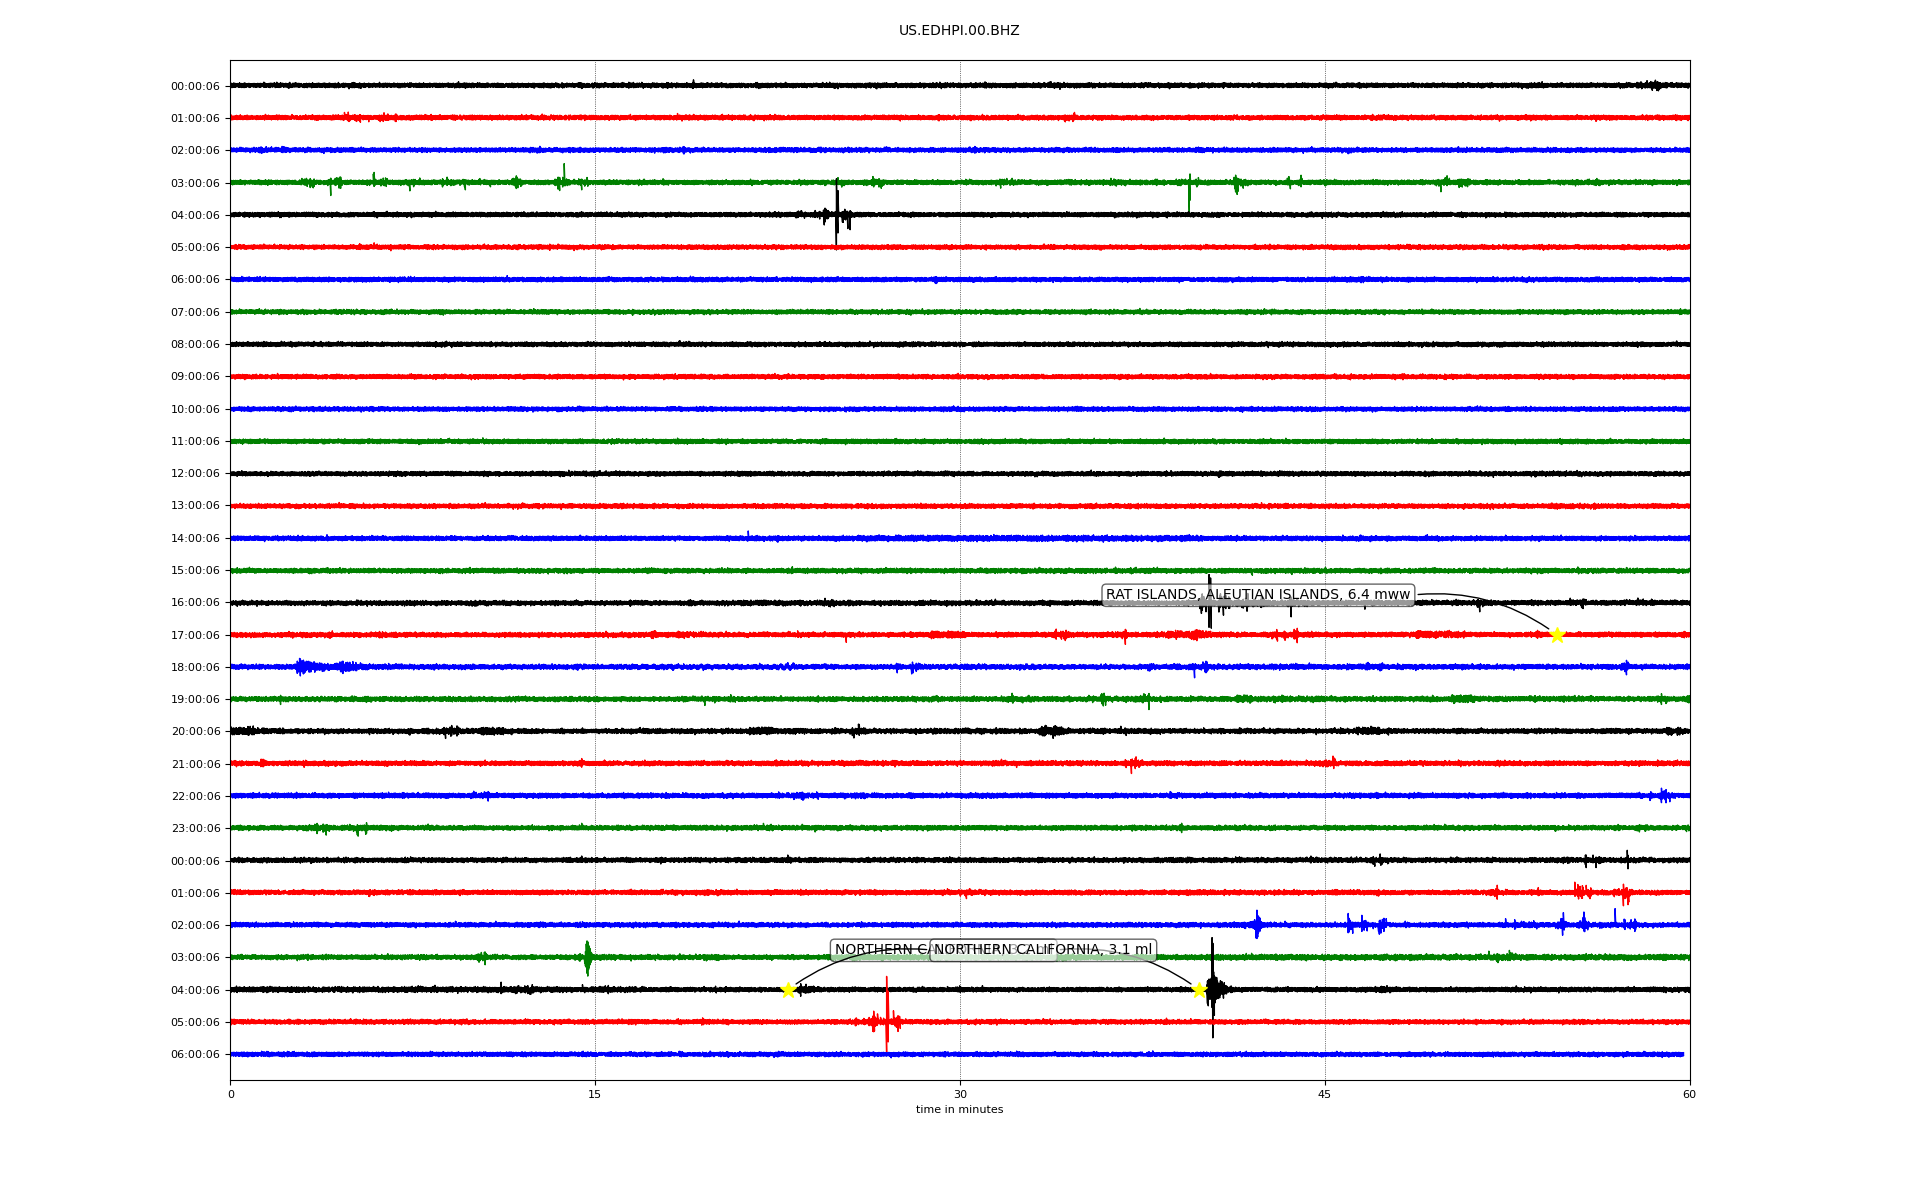Click the left yellow star near 23 minutes
1920x1200 pixels.
click(788, 990)
